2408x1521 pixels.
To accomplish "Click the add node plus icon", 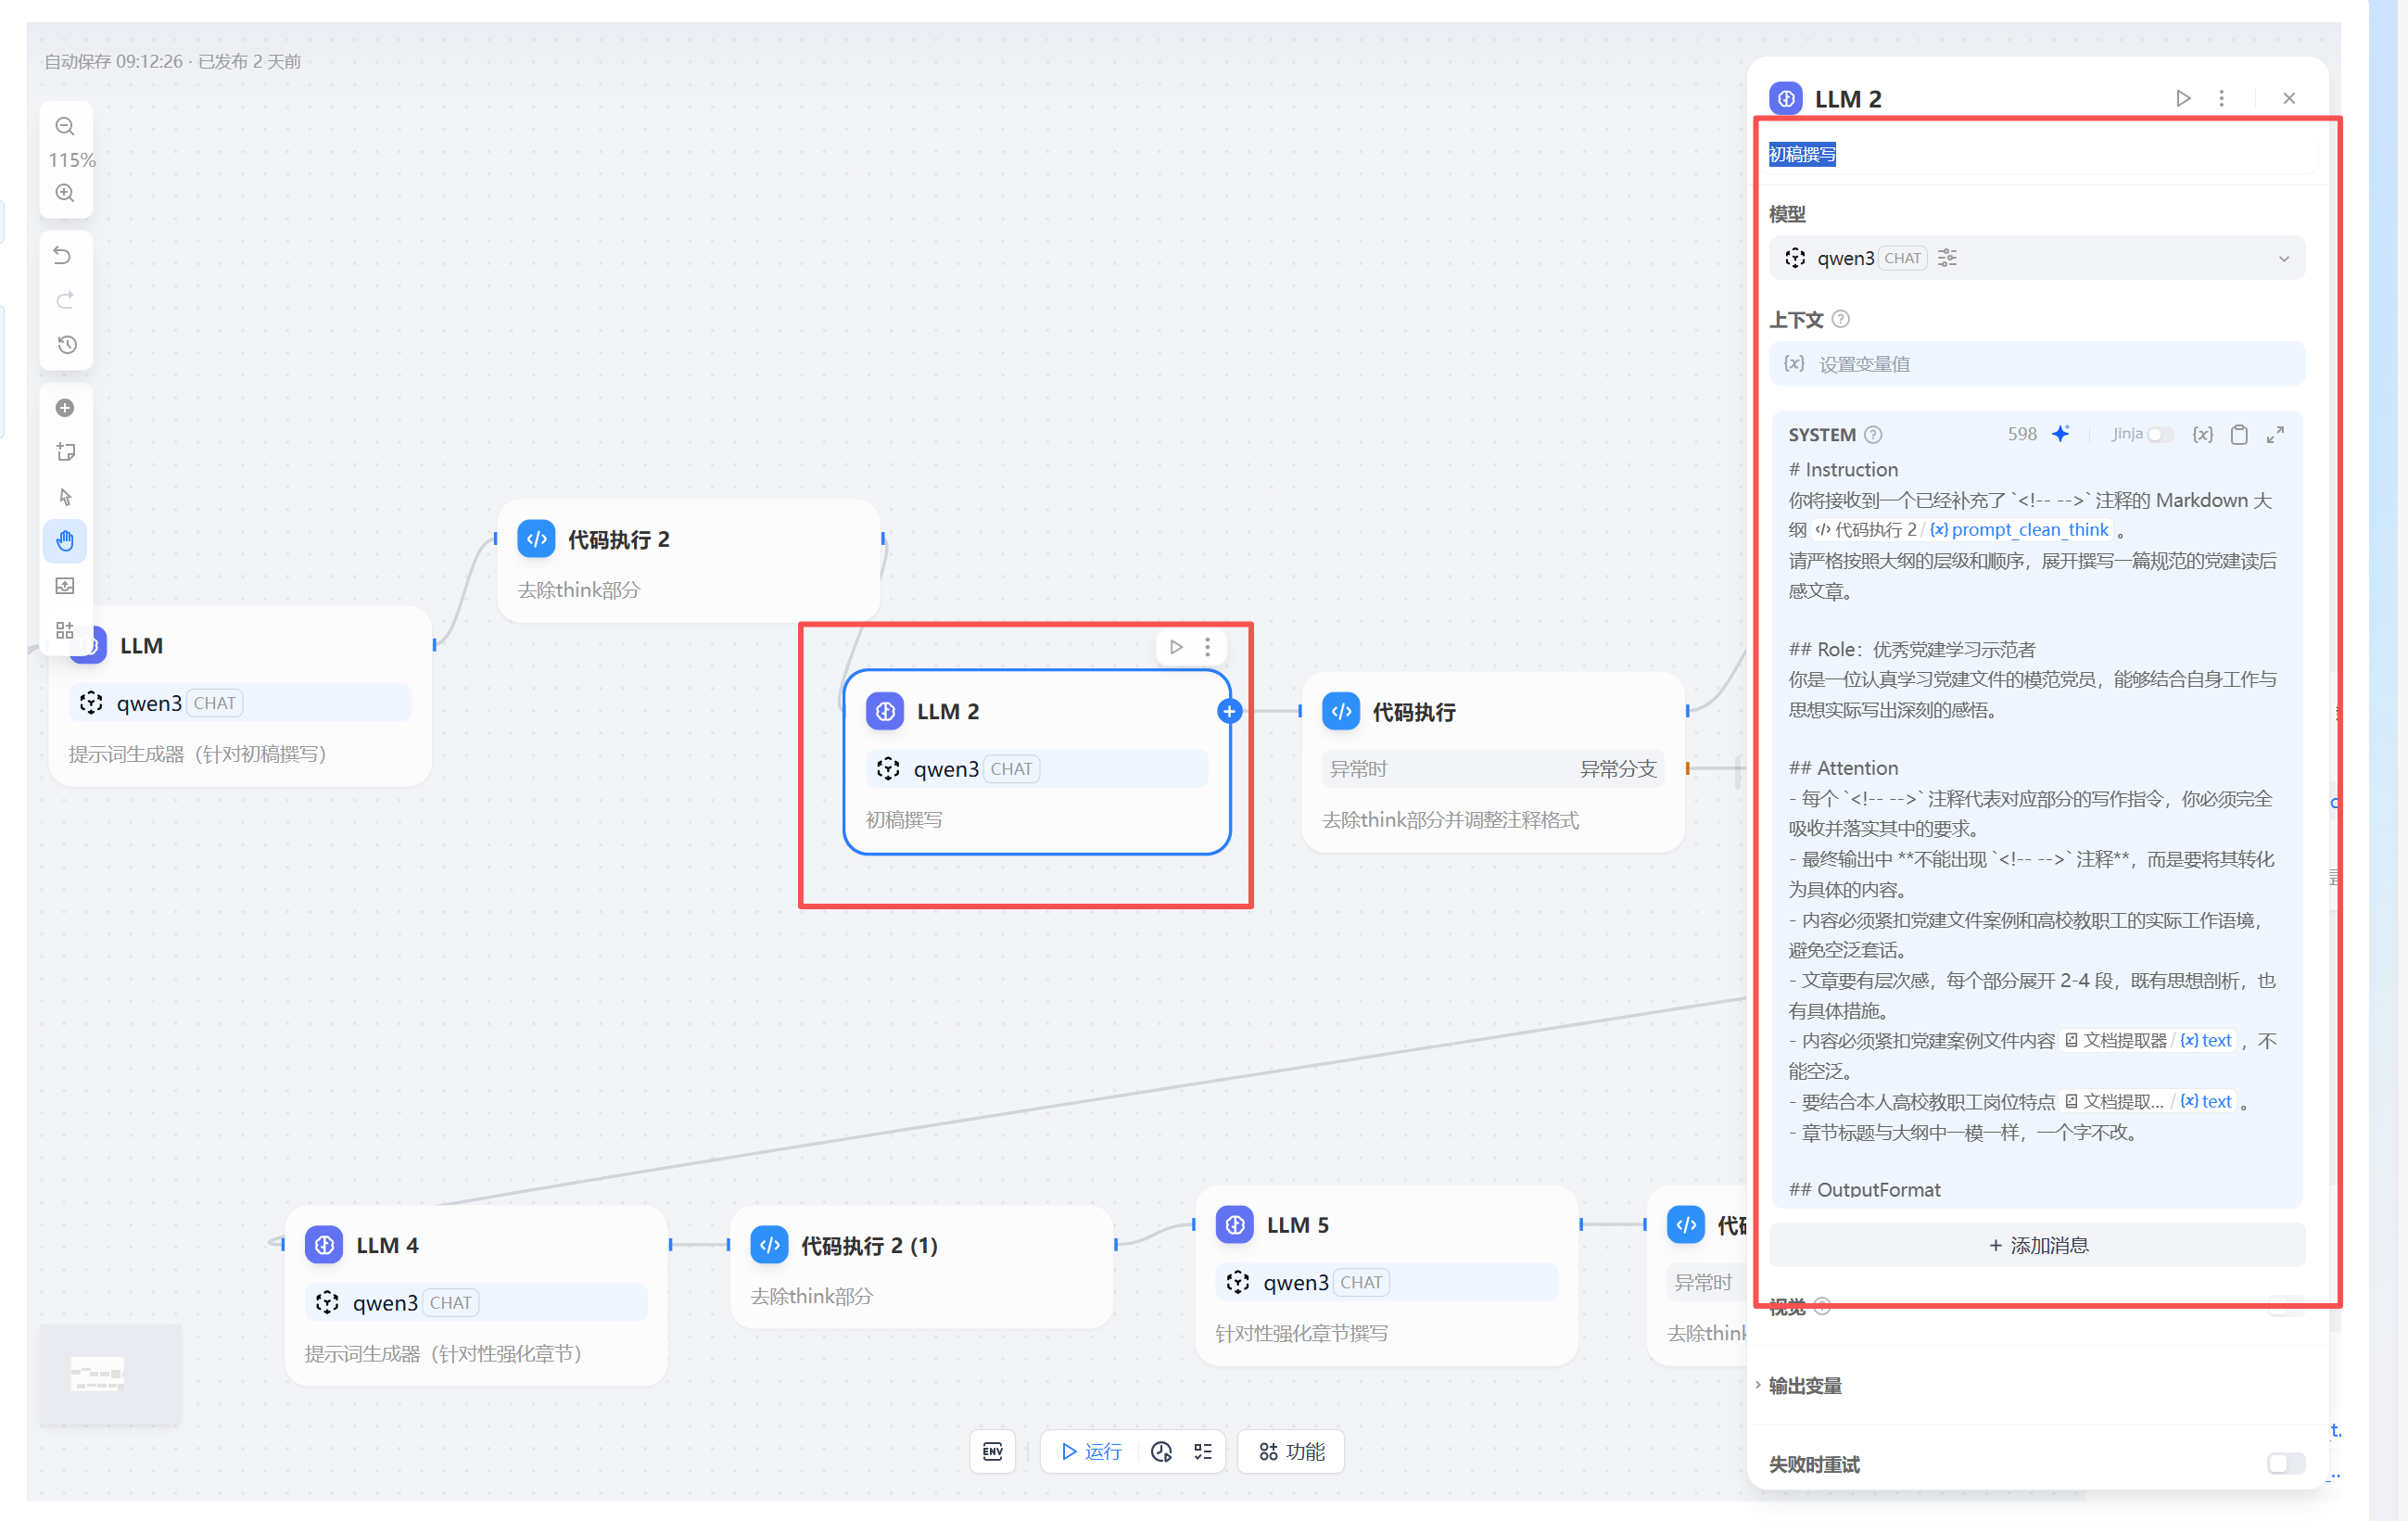I will 65,408.
